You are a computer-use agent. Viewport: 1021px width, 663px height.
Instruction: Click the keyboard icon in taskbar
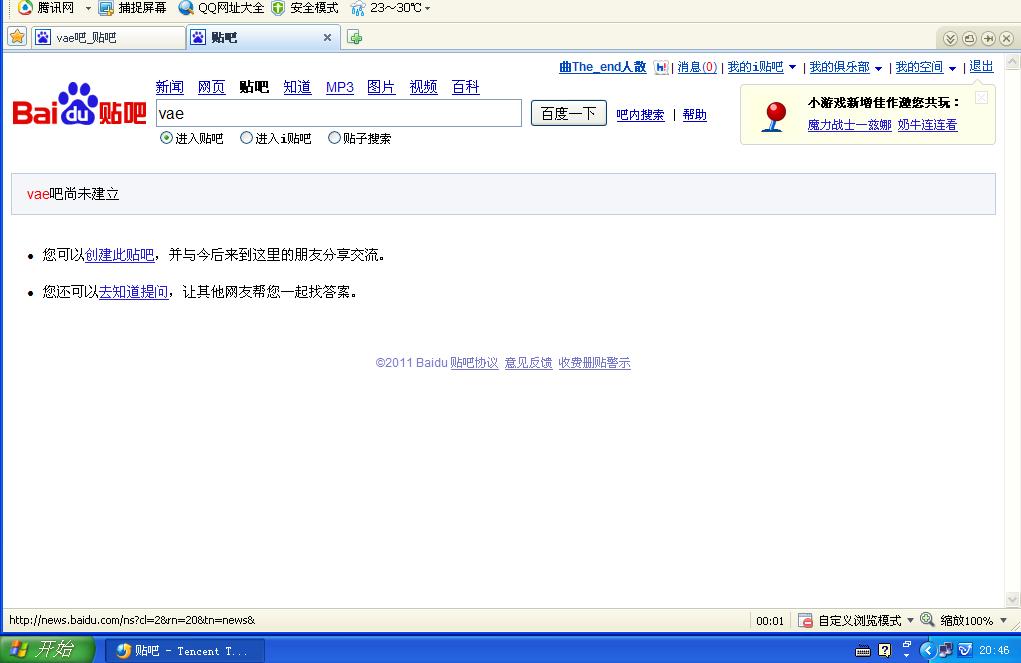coord(863,650)
